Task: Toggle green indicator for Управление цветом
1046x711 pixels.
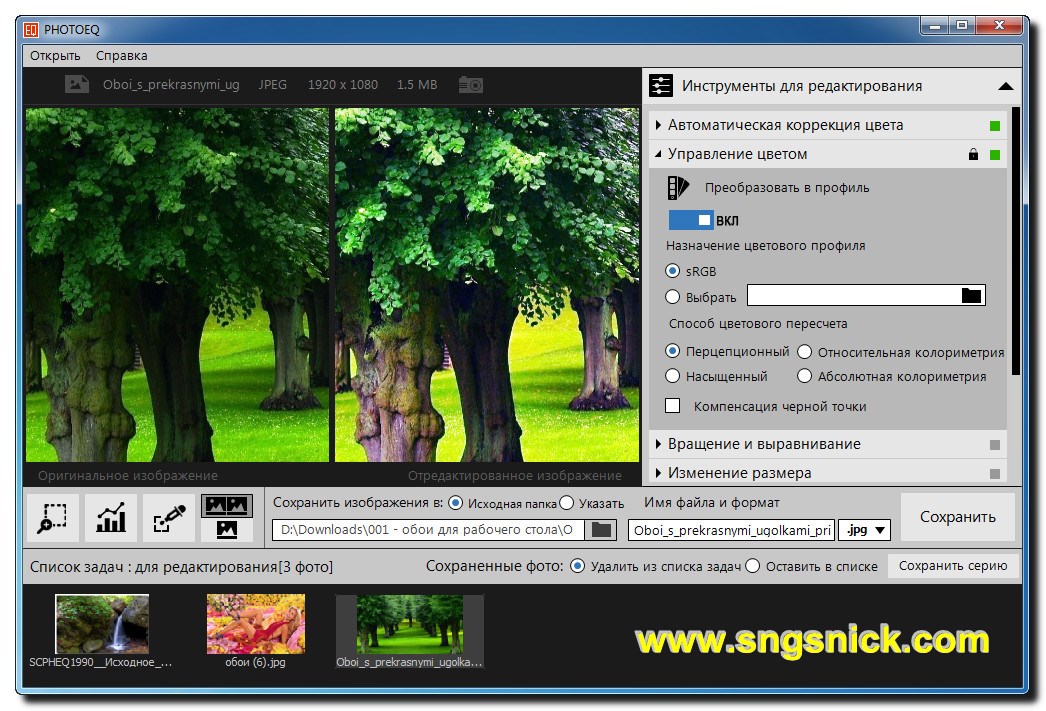Action: tap(995, 155)
